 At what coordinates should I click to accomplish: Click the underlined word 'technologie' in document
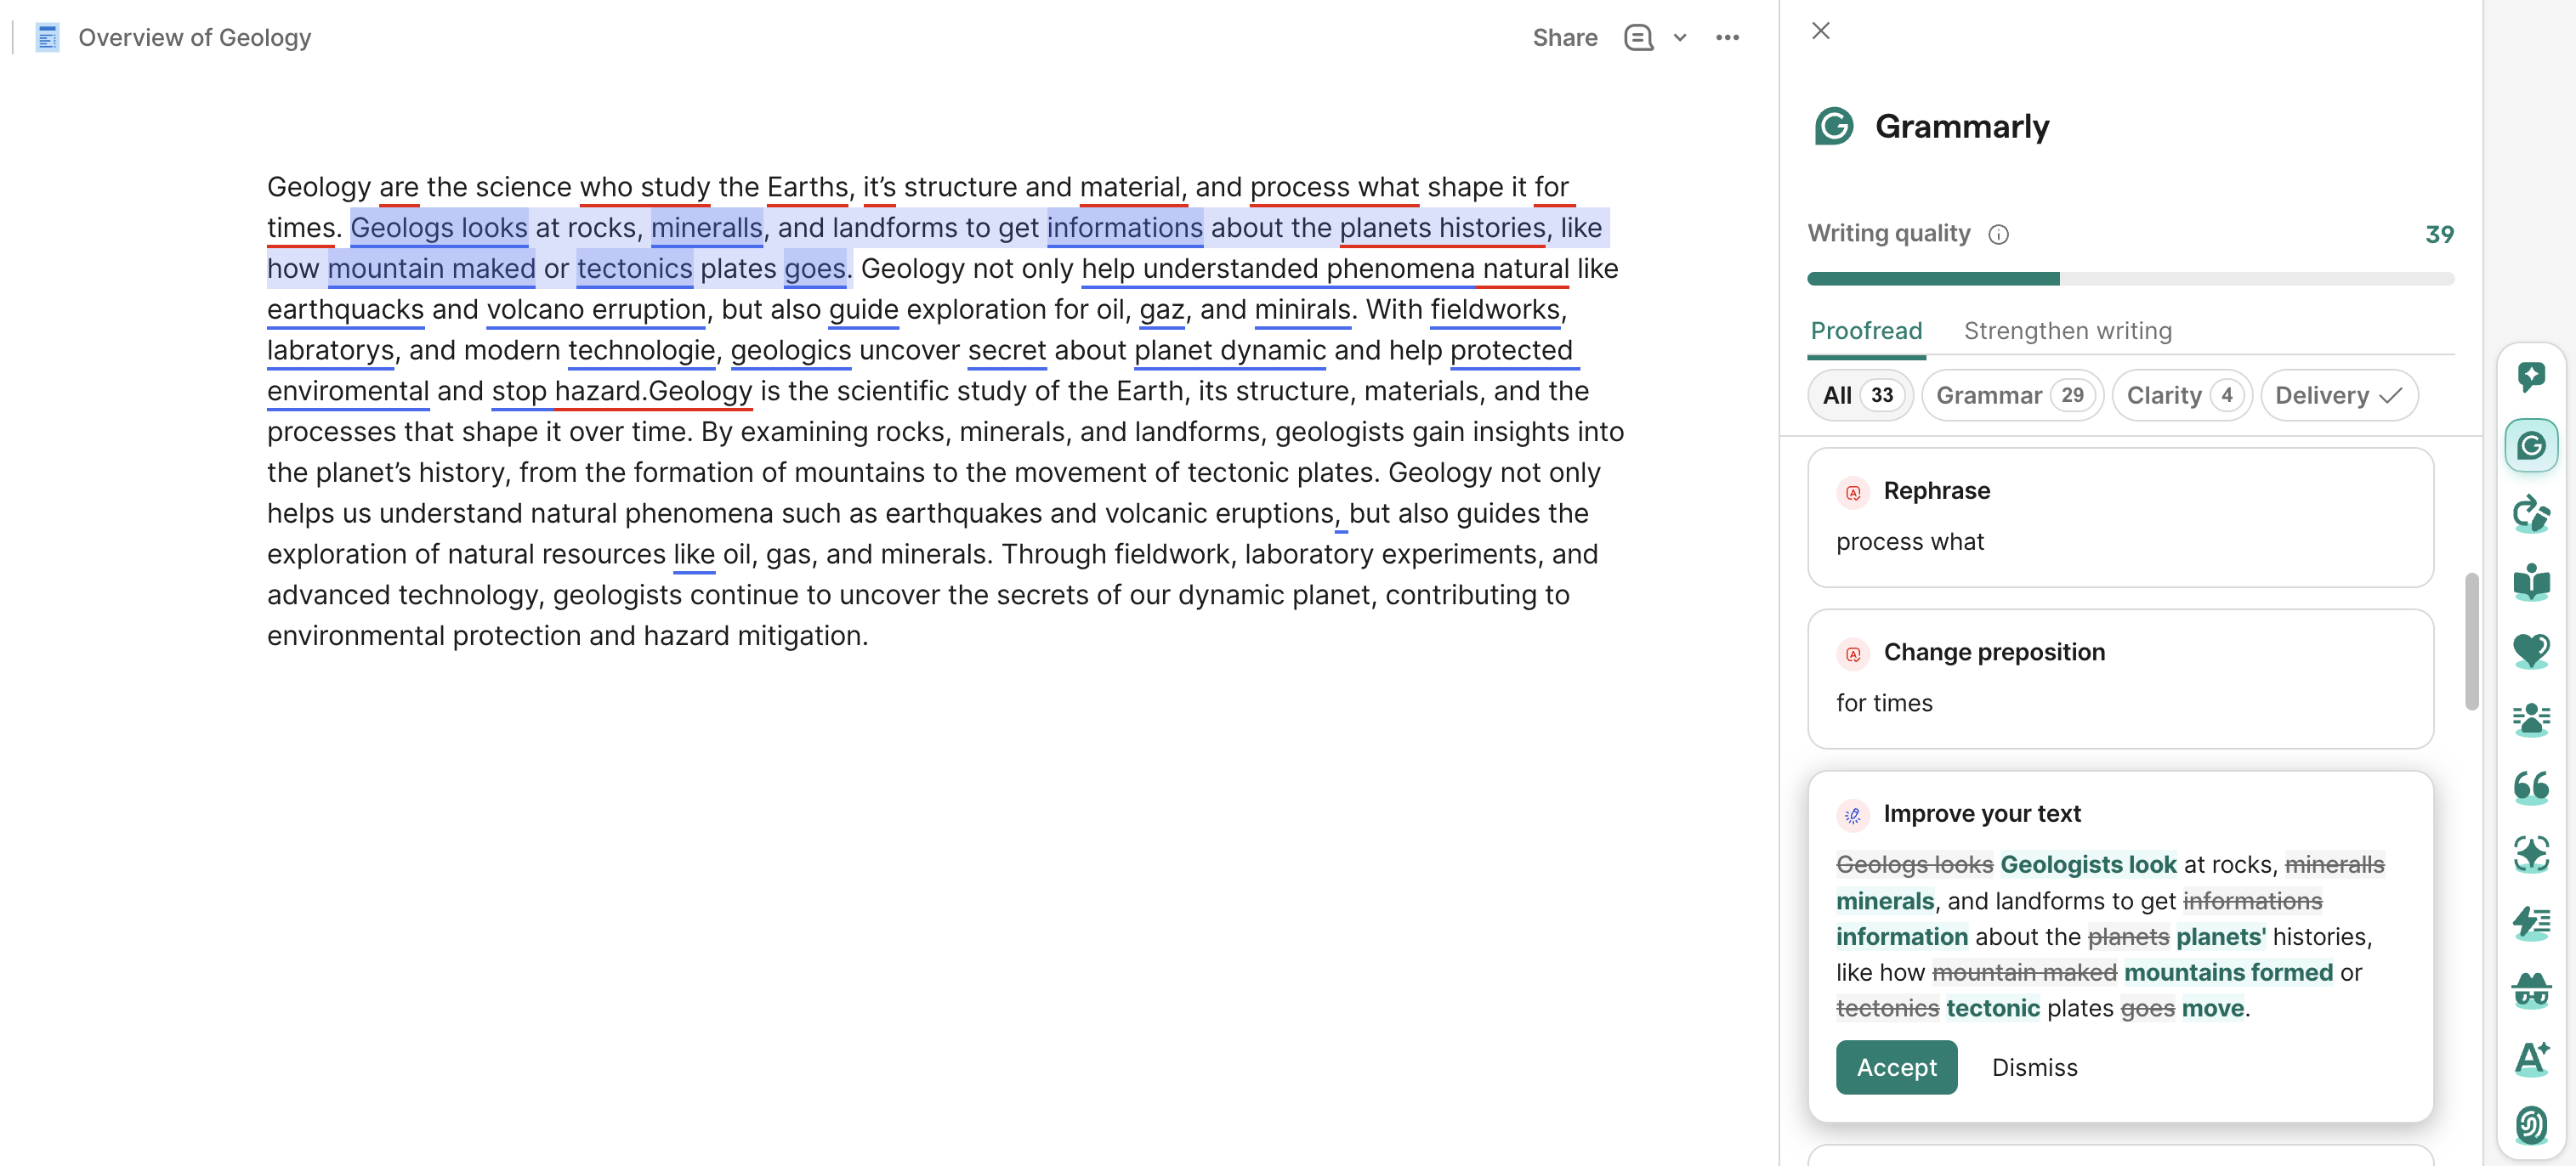click(642, 351)
